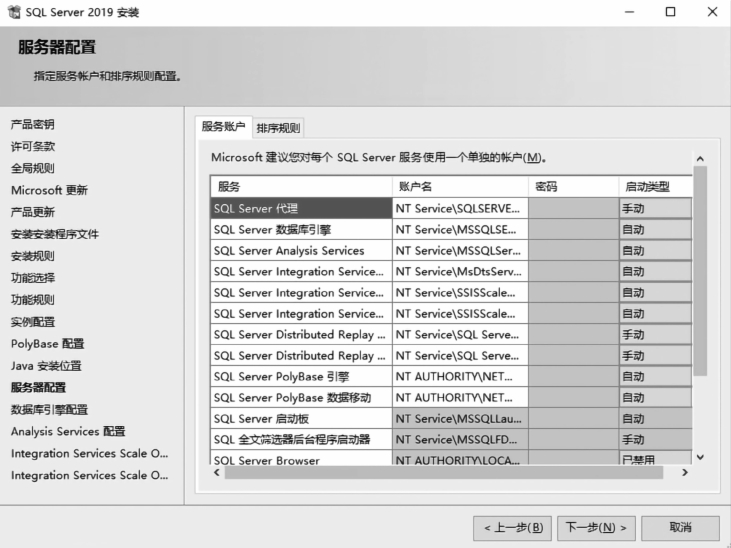Click account name NT Service\MSSQLFD...
This screenshot has width=731, height=548.
[460, 439]
